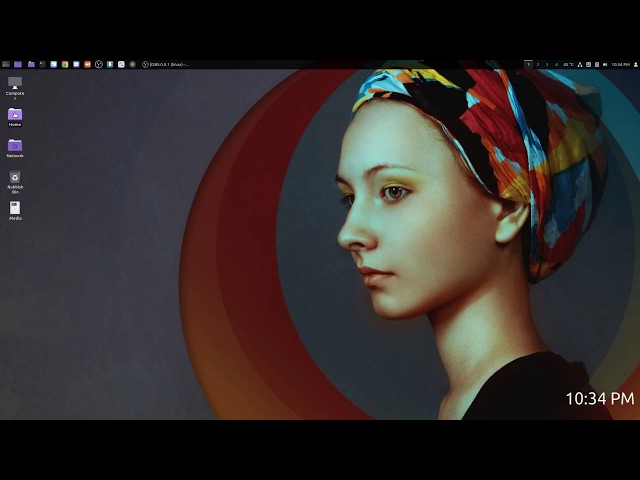Open the network connections tray icon
The width and height of the screenshot is (640, 480).
[580, 64]
